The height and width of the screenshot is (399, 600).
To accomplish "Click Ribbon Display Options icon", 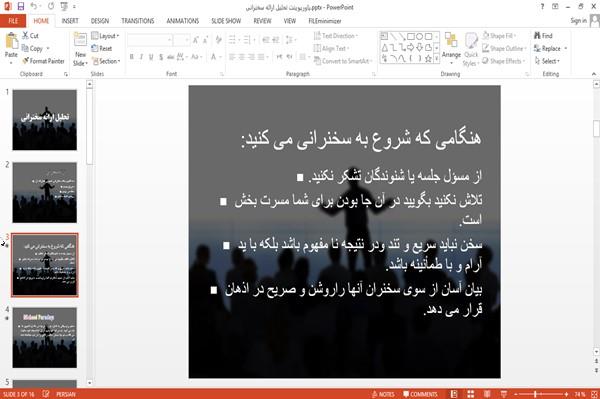I will 555,7.
